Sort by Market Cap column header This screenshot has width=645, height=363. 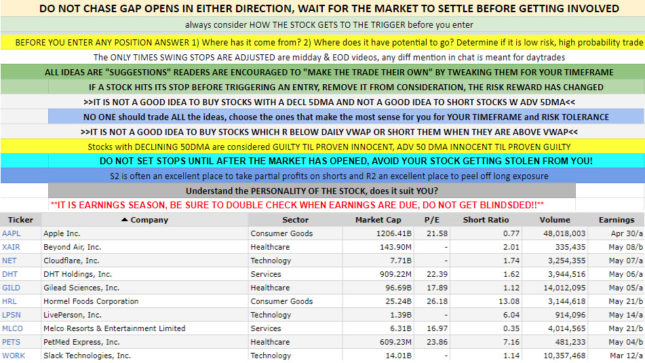(x=378, y=220)
